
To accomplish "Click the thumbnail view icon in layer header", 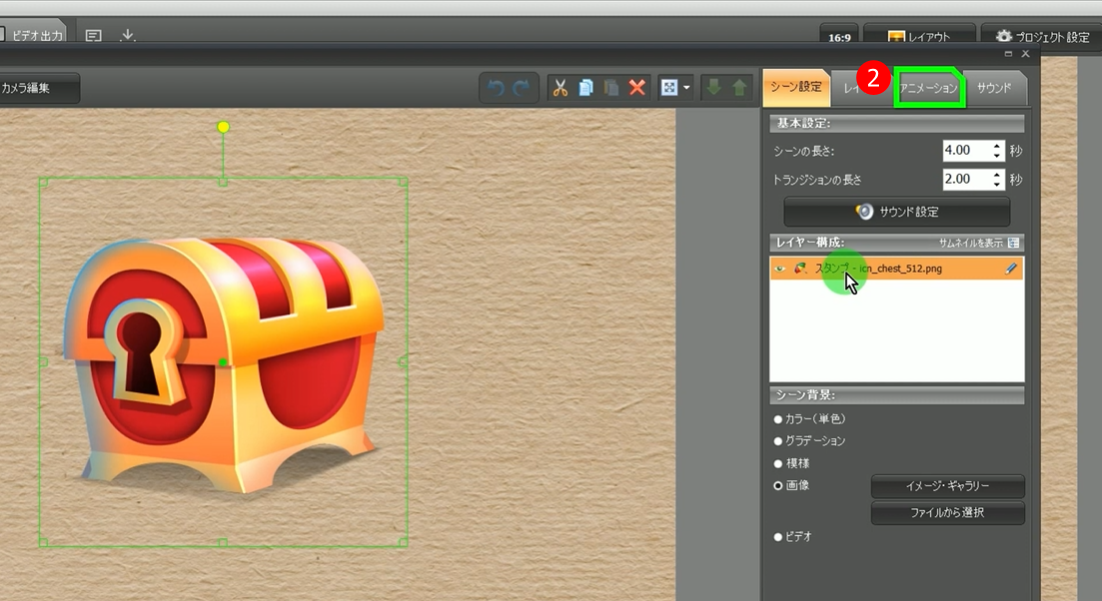I will pyautogui.click(x=1014, y=243).
